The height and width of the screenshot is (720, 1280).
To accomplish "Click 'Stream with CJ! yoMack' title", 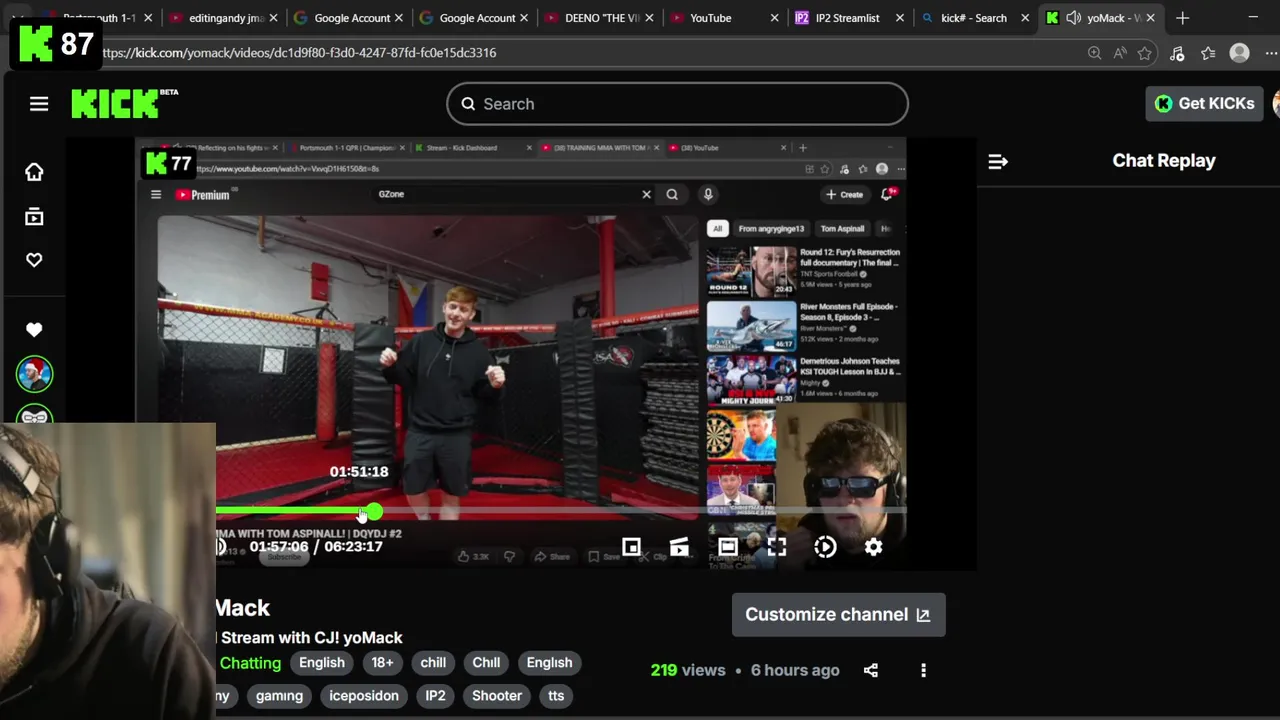I will click(312, 638).
